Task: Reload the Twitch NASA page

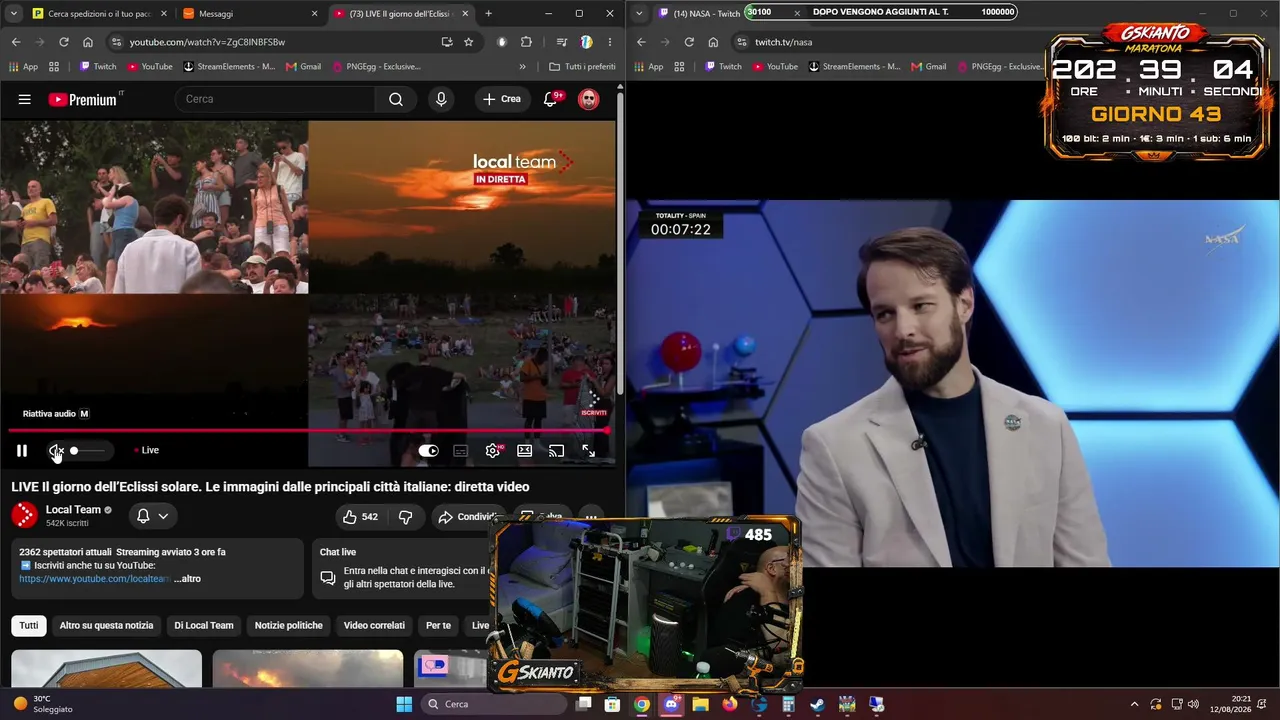Action: click(689, 42)
